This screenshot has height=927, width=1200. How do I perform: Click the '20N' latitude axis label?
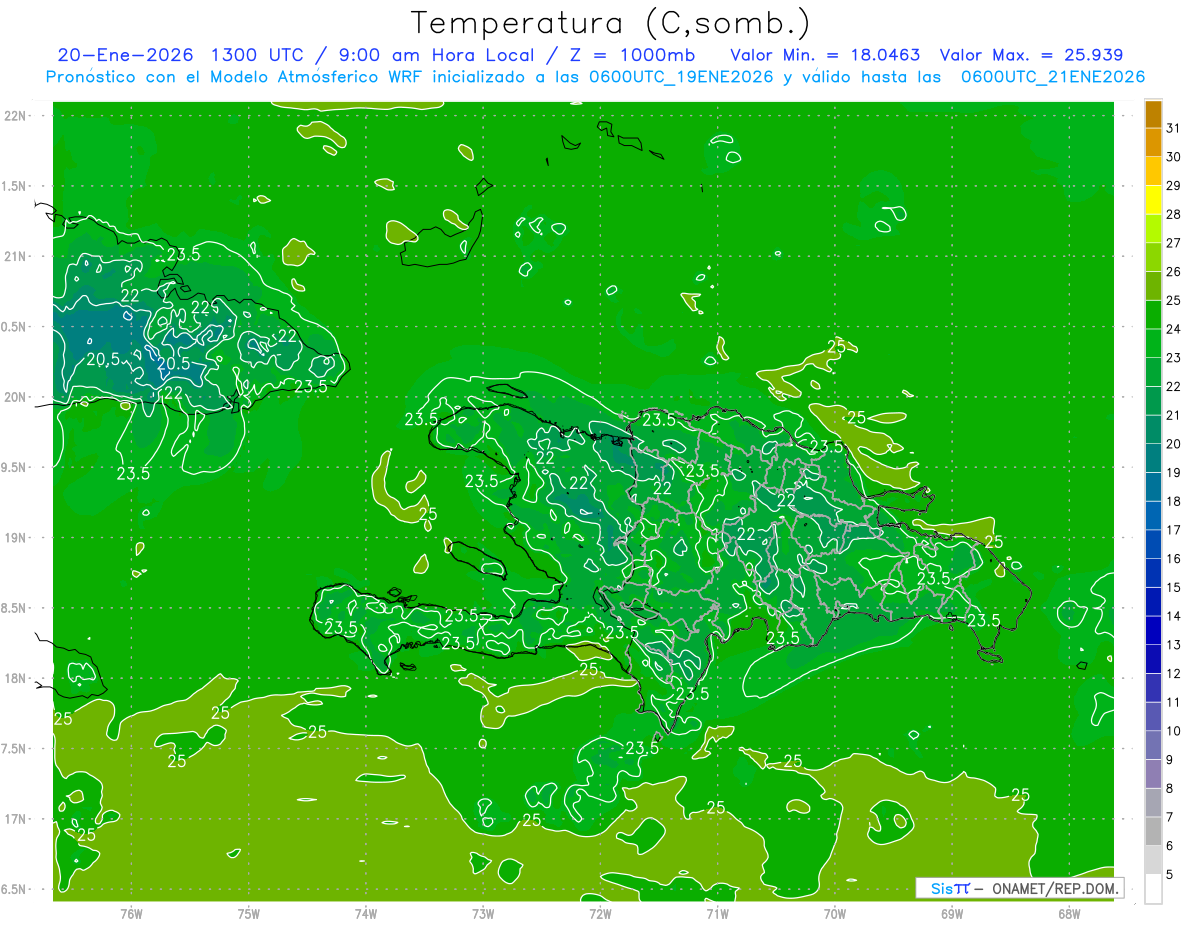(x=16, y=397)
